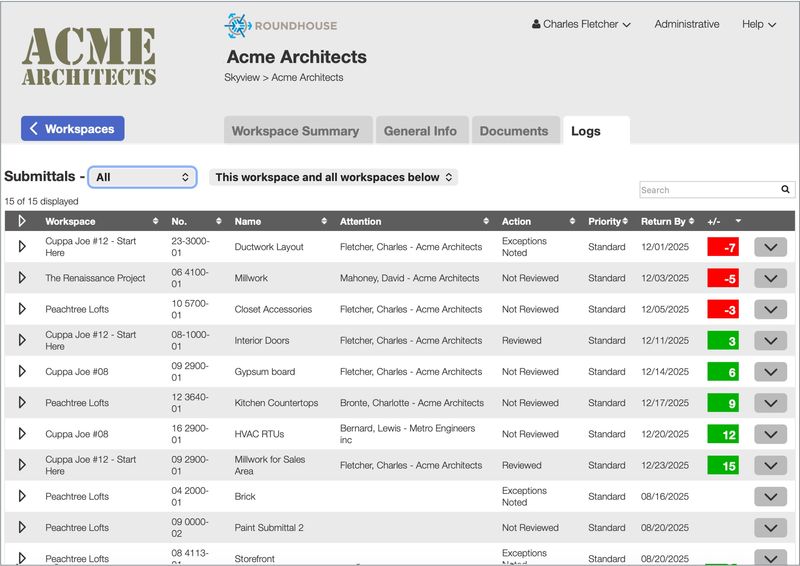
Task: Click the Ductwork Layout name cell
Action: pos(269,247)
